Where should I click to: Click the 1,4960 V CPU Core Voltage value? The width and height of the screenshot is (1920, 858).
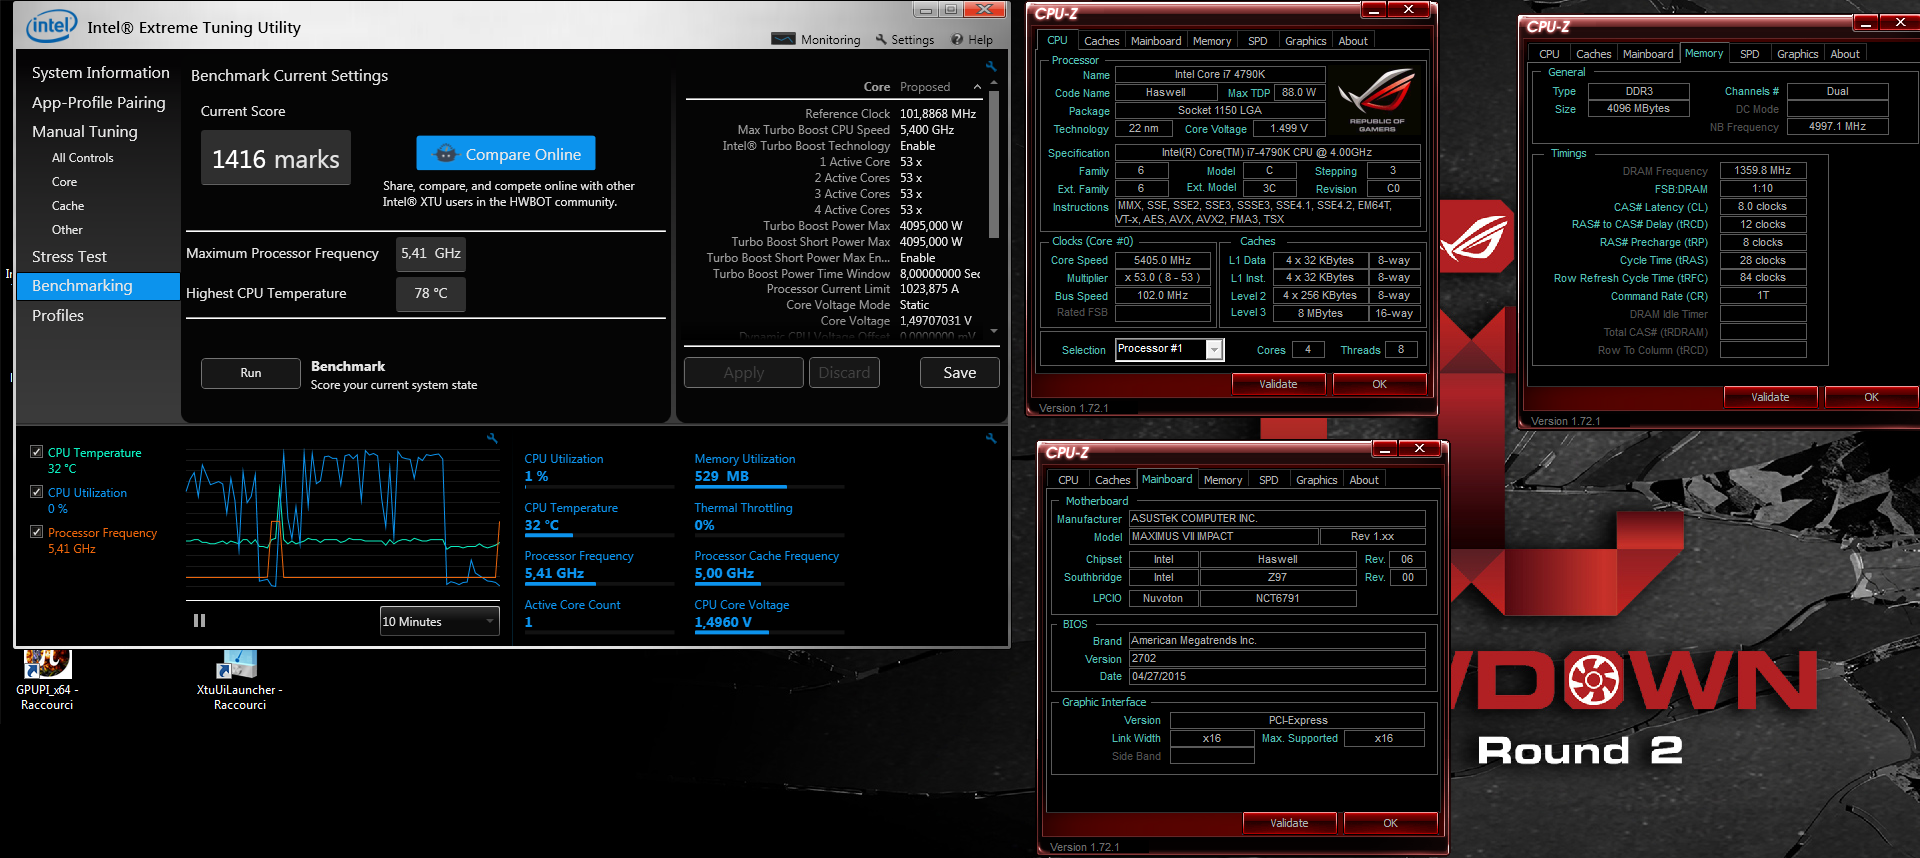click(723, 622)
